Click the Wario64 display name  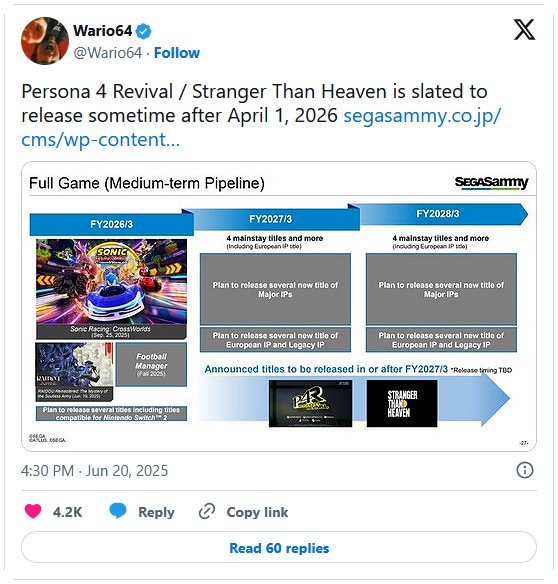click(x=102, y=31)
